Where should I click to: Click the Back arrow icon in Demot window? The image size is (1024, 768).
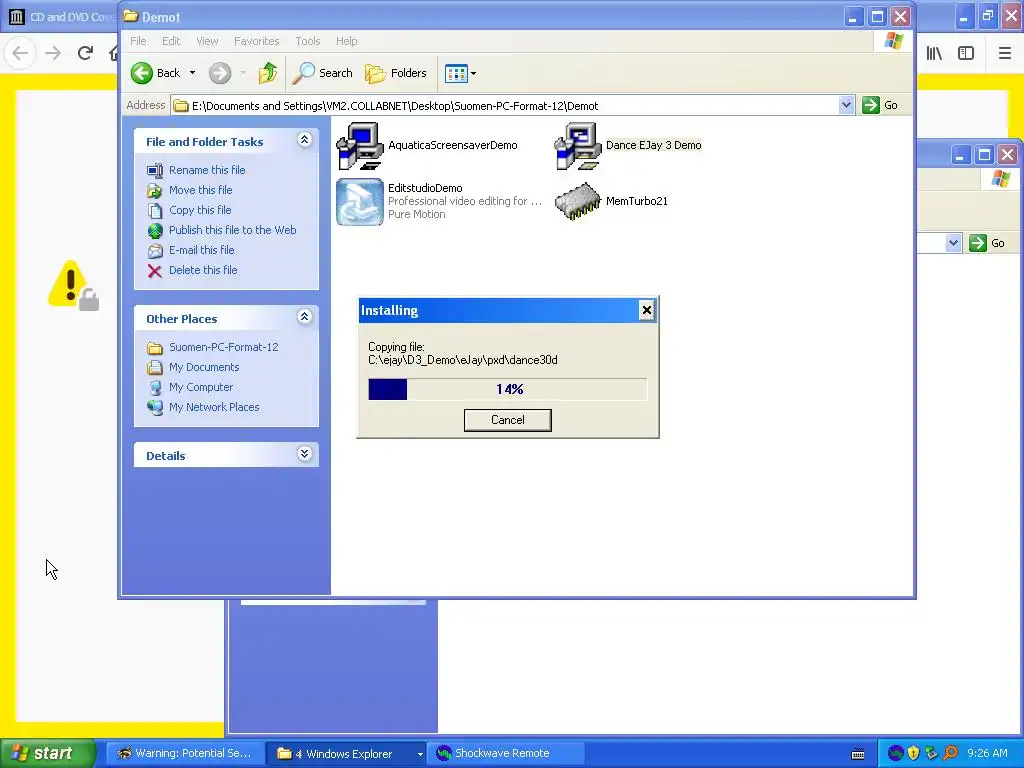click(x=142, y=73)
